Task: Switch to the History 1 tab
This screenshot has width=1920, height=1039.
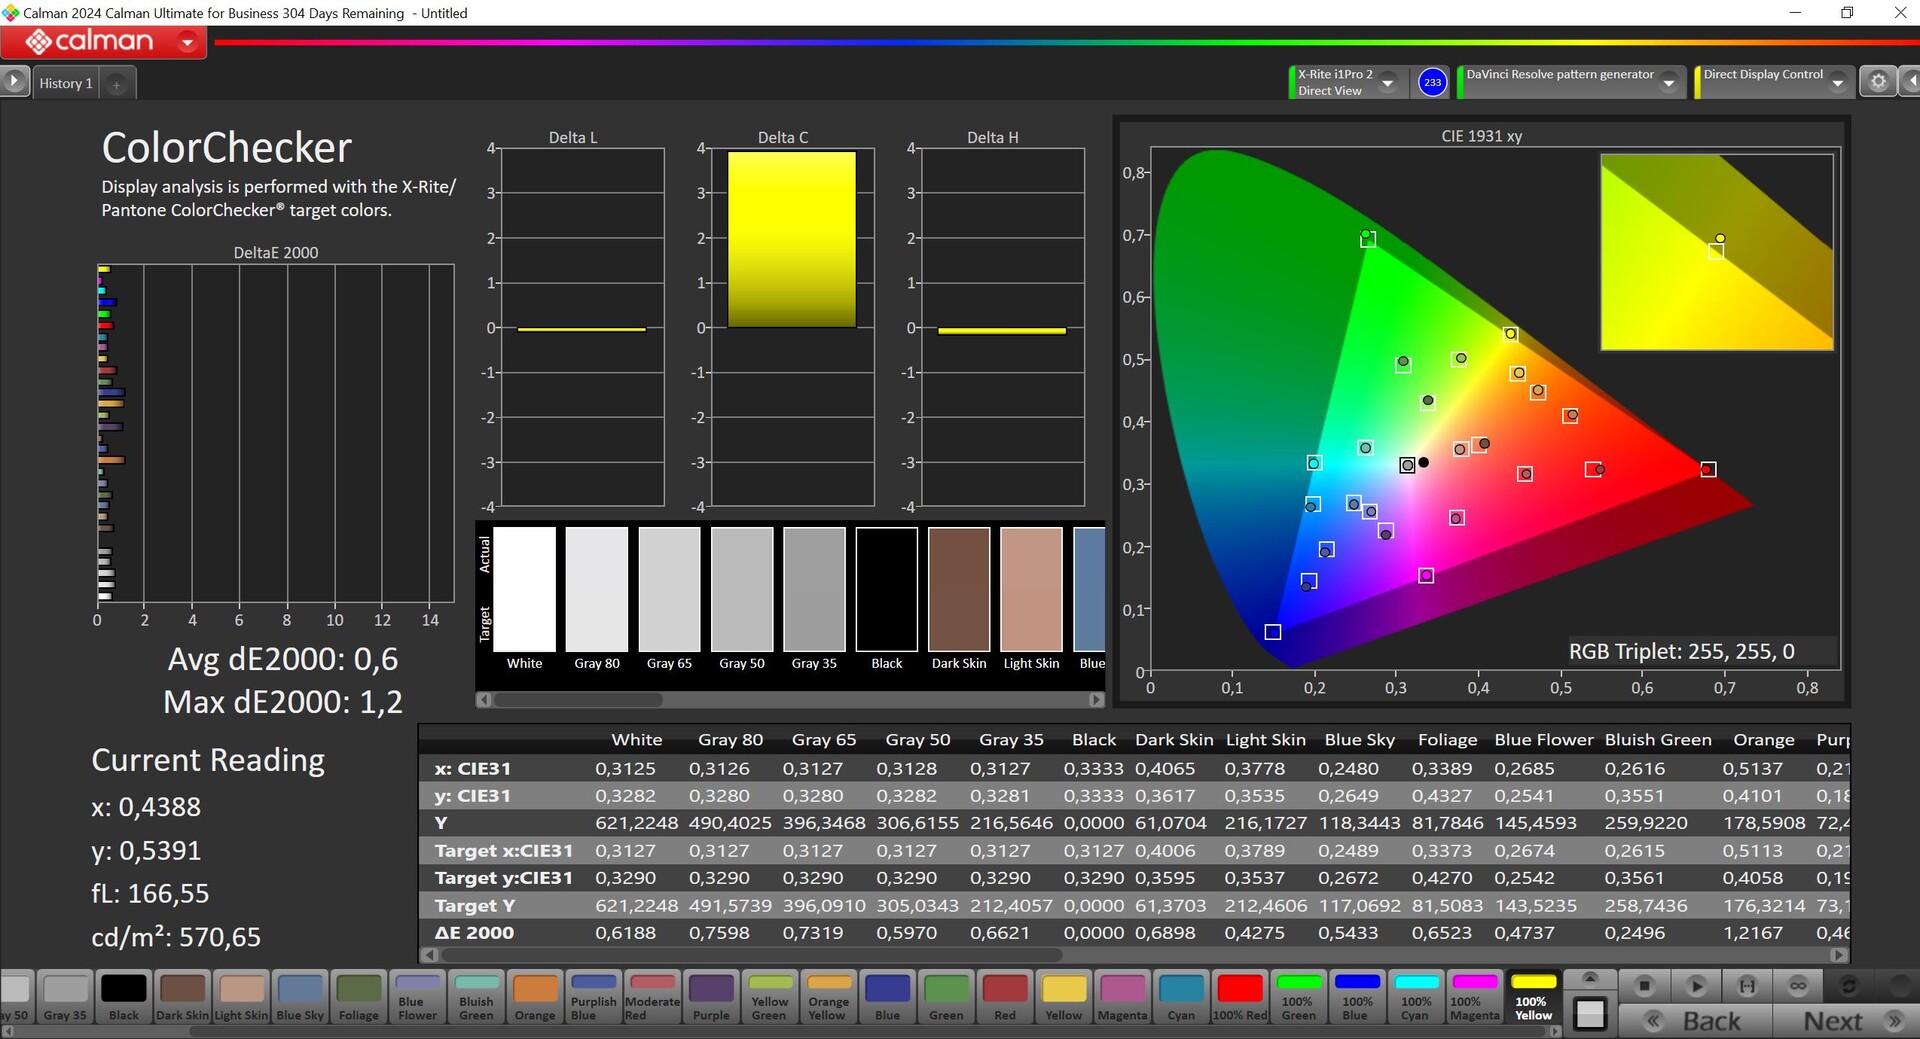Action: pyautogui.click(x=66, y=84)
